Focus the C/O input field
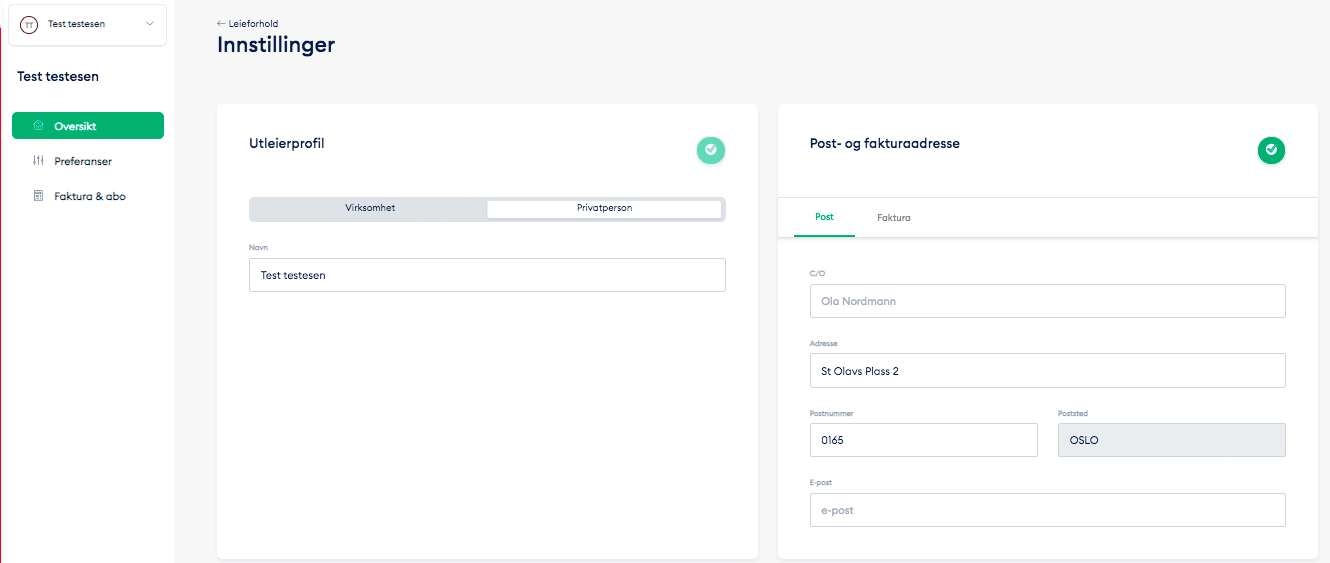 coord(1047,301)
